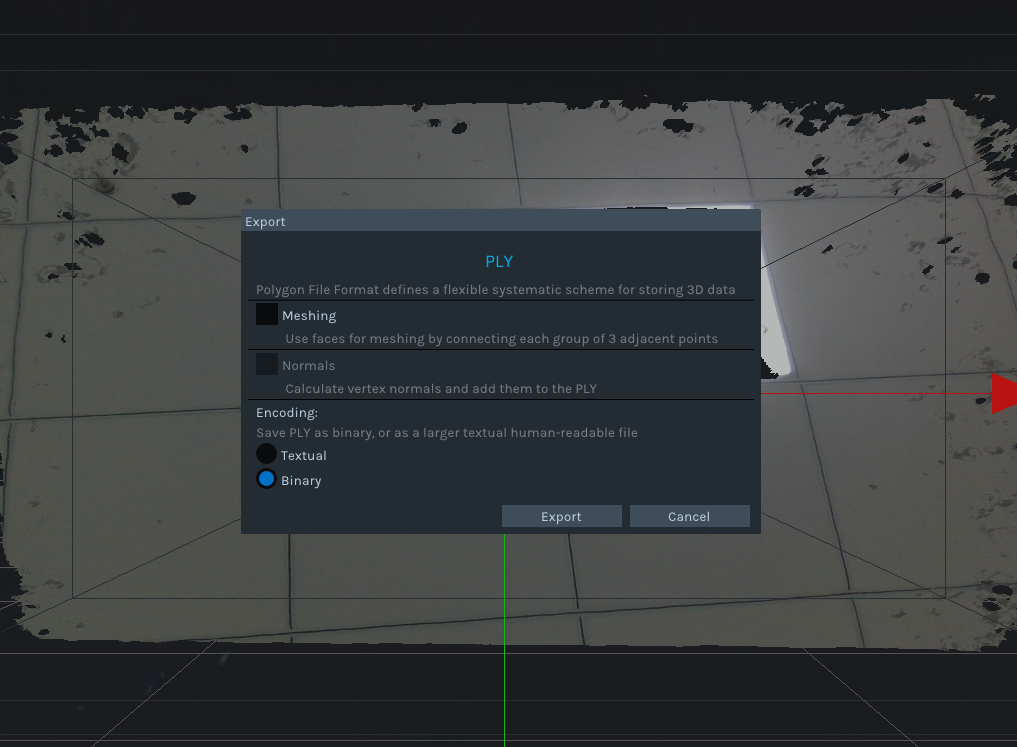Click the meshing faces description line
This screenshot has height=747, width=1017.
coord(501,338)
